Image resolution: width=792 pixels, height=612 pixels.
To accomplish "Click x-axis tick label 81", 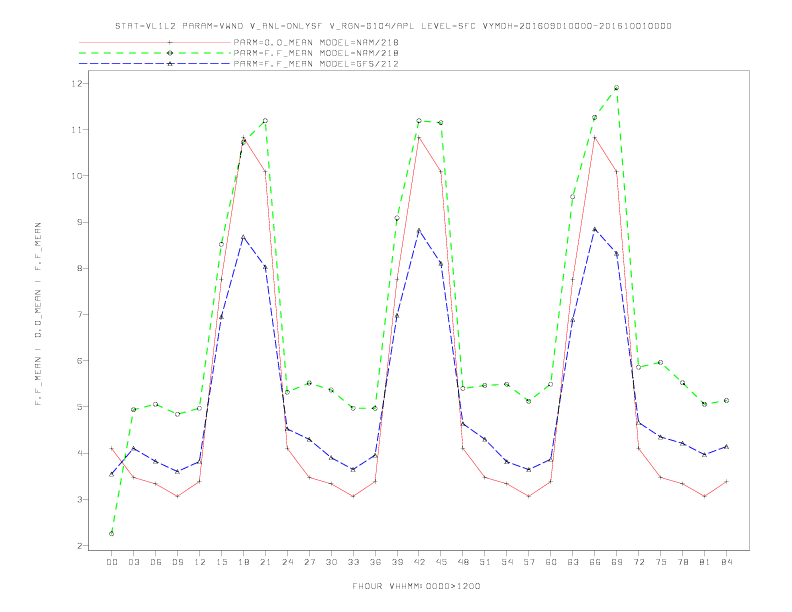I will pyautogui.click(x=705, y=562).
